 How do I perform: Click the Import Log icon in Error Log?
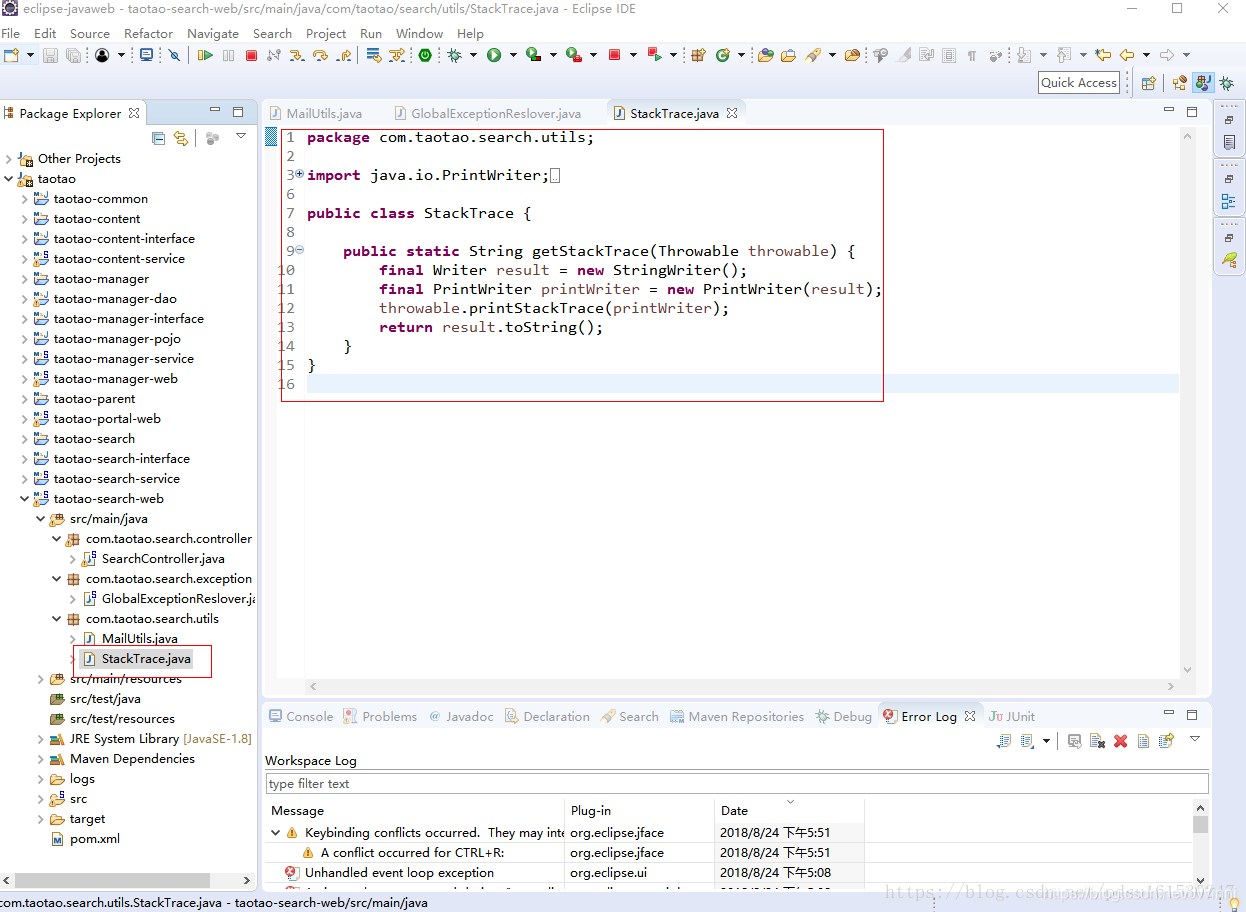[1027, 741]
